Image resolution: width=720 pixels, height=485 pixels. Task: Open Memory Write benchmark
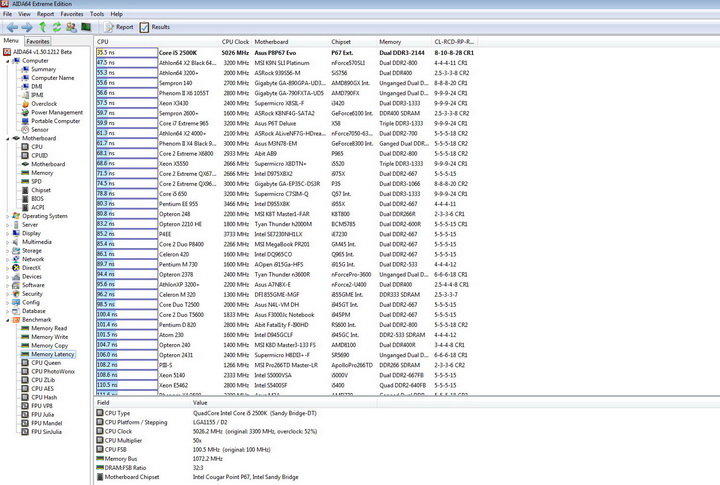click(49, 337)
